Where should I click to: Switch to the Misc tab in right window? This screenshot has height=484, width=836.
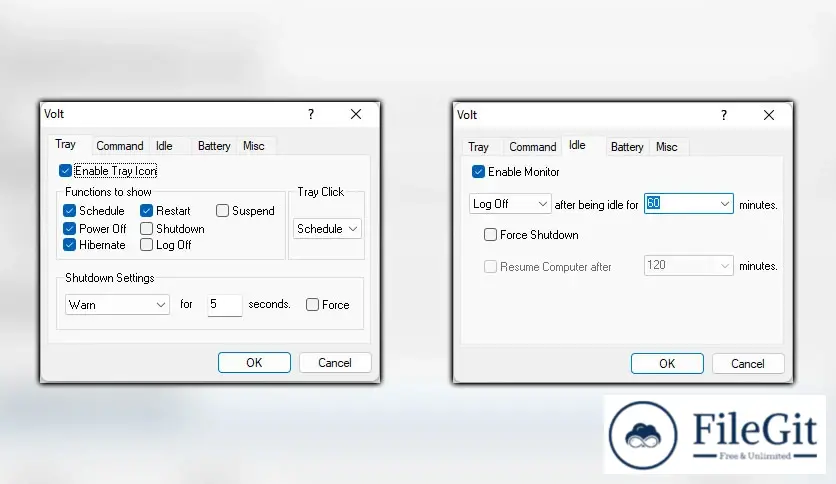(666, 147)
